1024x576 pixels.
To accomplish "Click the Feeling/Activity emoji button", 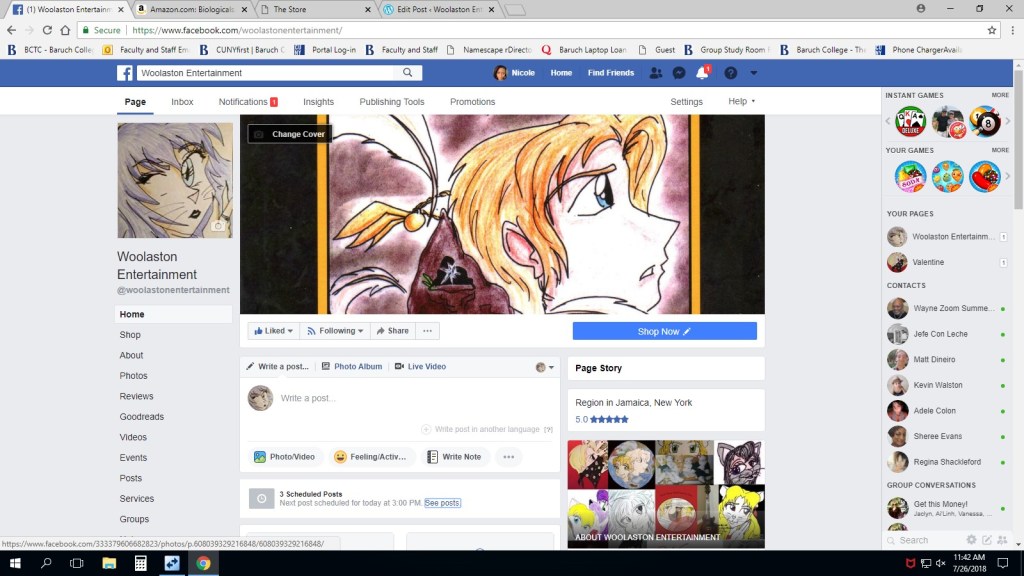I will coord(370,457).
